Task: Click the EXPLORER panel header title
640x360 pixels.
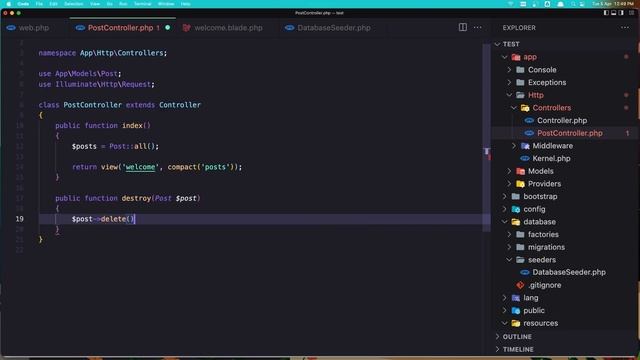Action: (x=519, y=28)
